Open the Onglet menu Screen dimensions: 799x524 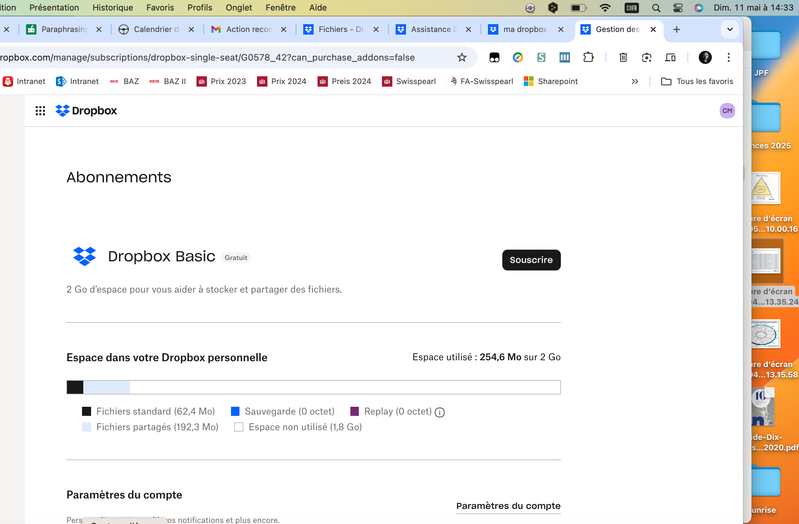(239, 8)
